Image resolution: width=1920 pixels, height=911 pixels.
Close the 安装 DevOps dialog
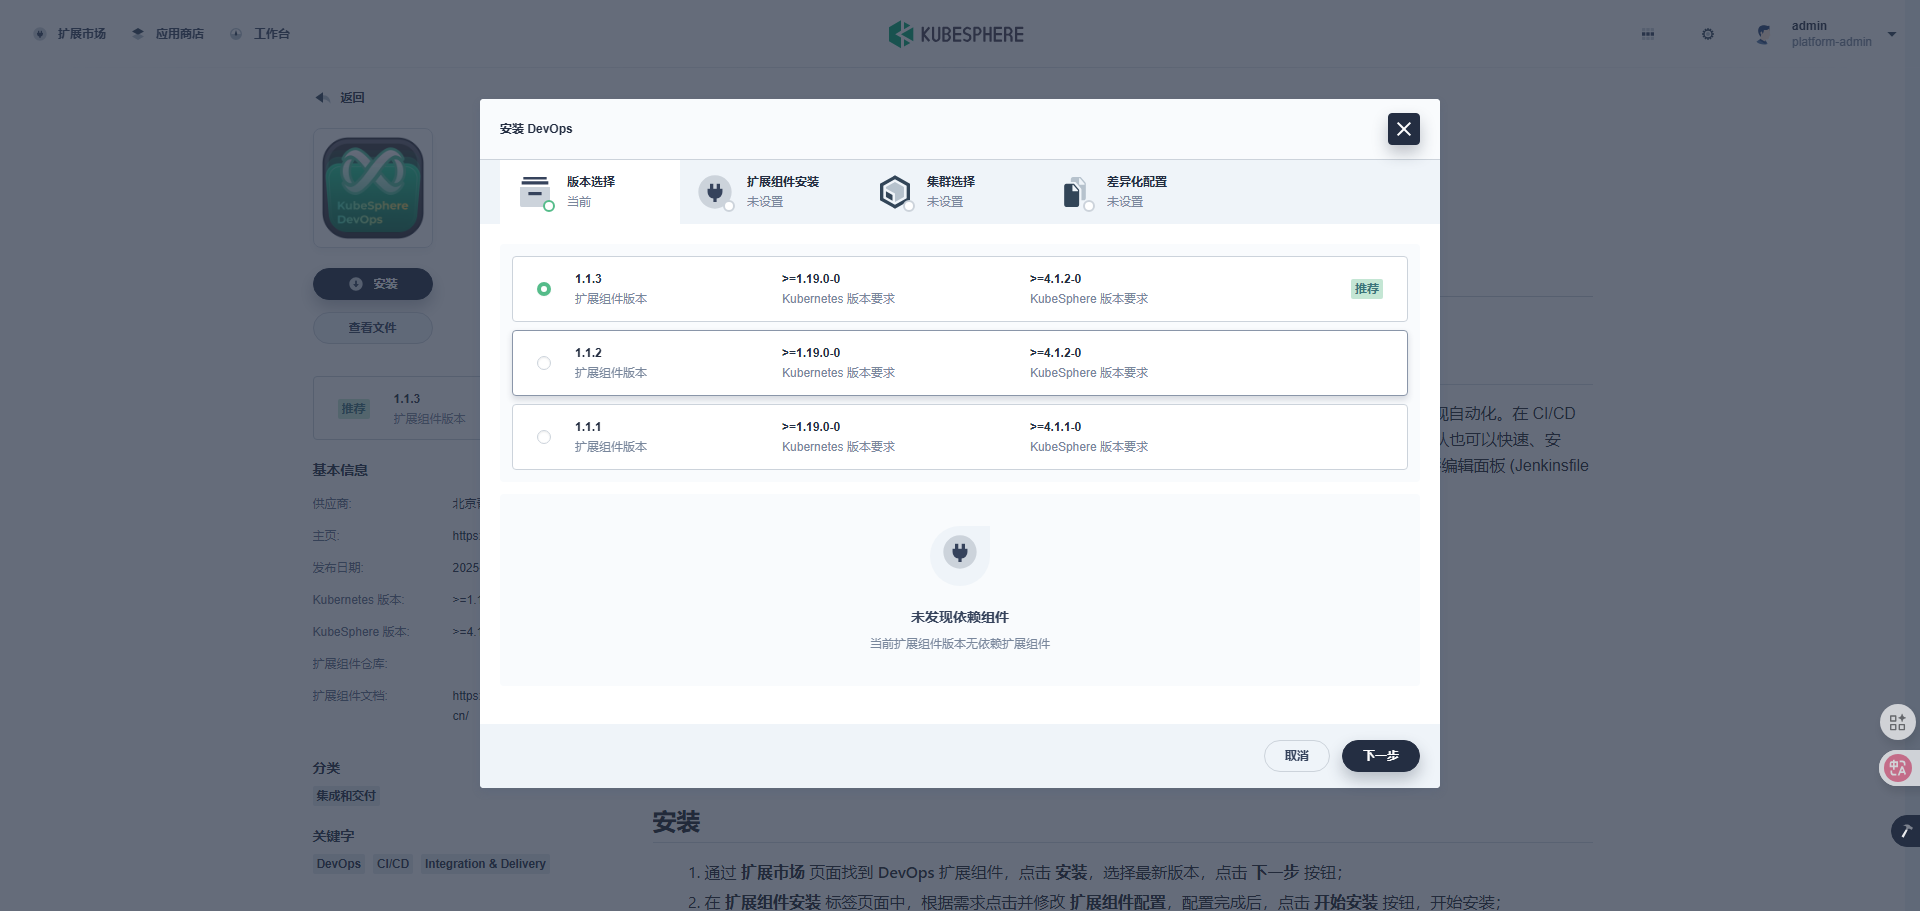click(x=1404, y=129)
